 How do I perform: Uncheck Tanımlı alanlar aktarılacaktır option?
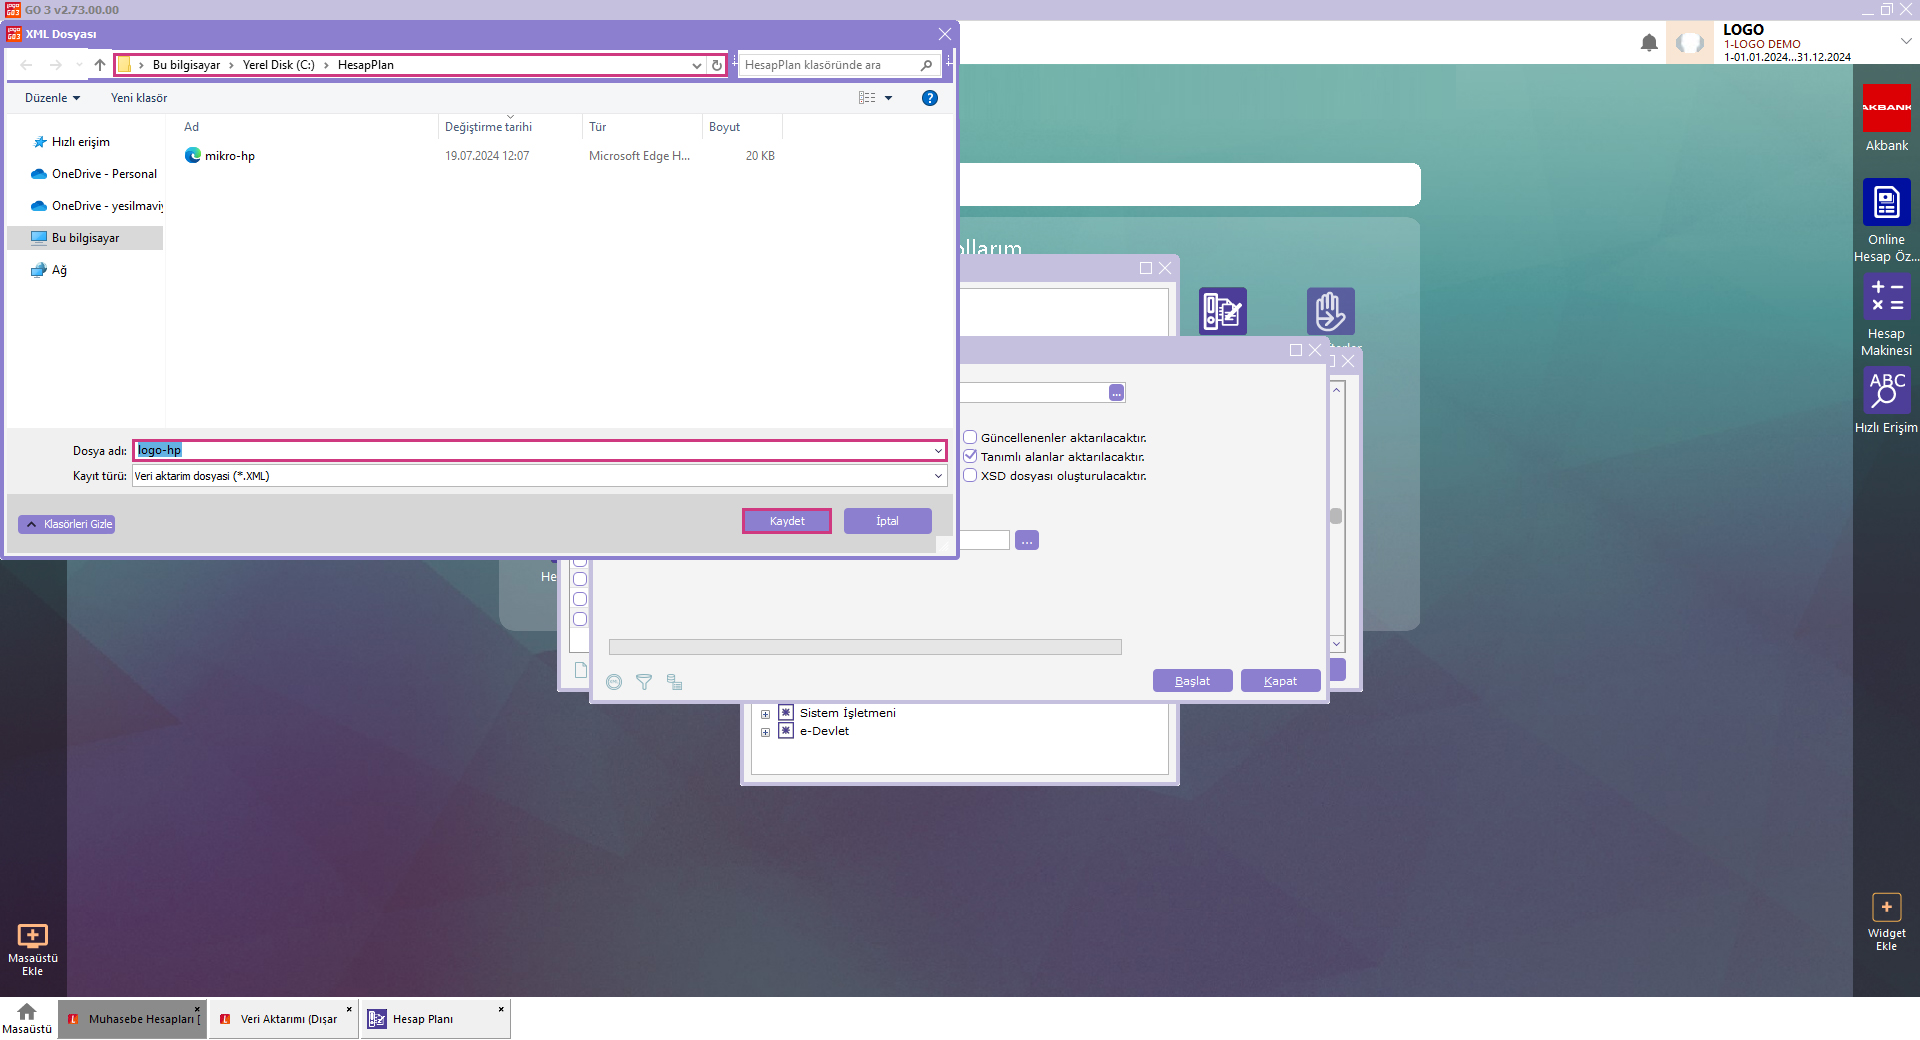pos(970,457)
